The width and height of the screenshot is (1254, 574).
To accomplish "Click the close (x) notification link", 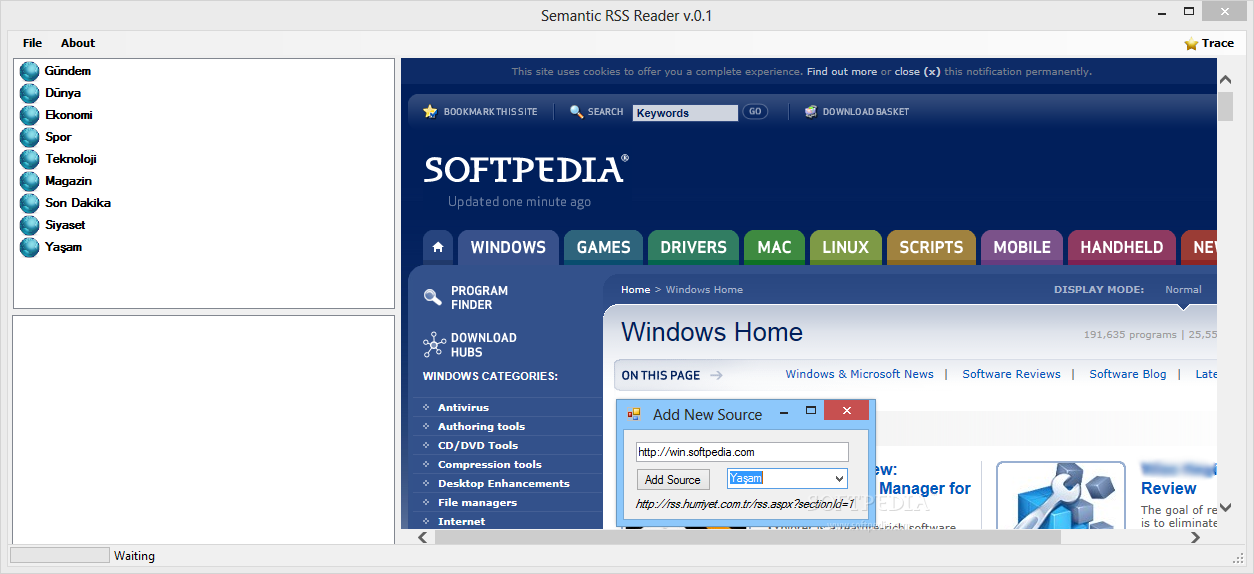I will pyautogui.click(x=917, y=72).
